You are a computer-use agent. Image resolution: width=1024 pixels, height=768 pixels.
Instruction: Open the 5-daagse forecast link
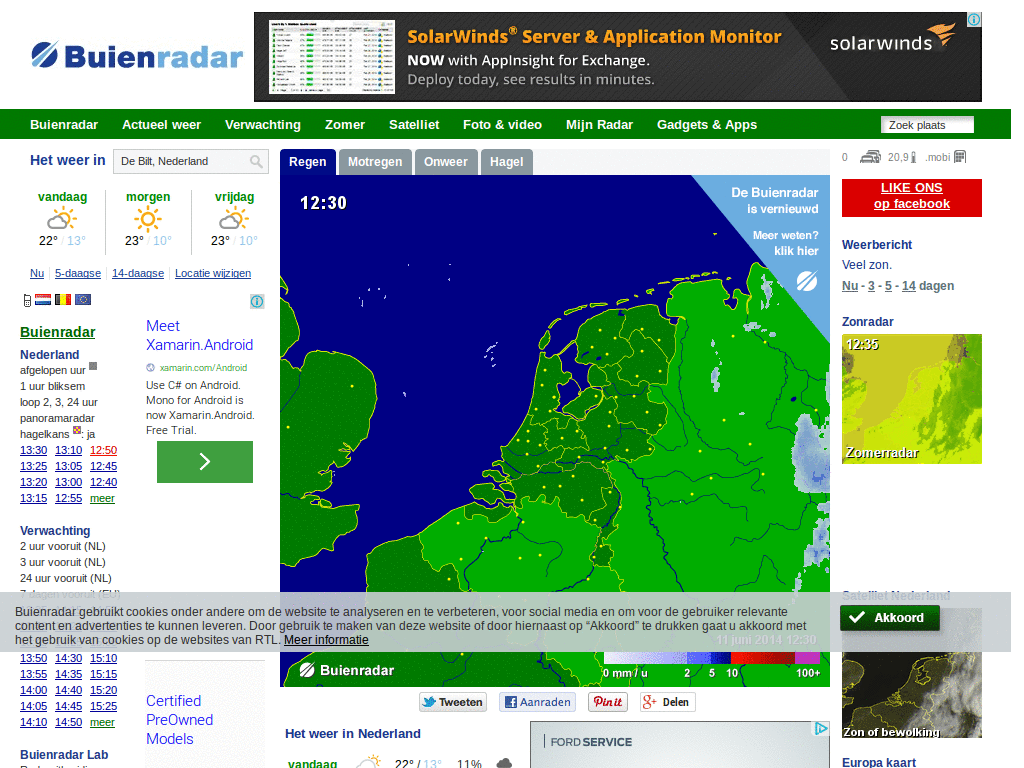78,273
